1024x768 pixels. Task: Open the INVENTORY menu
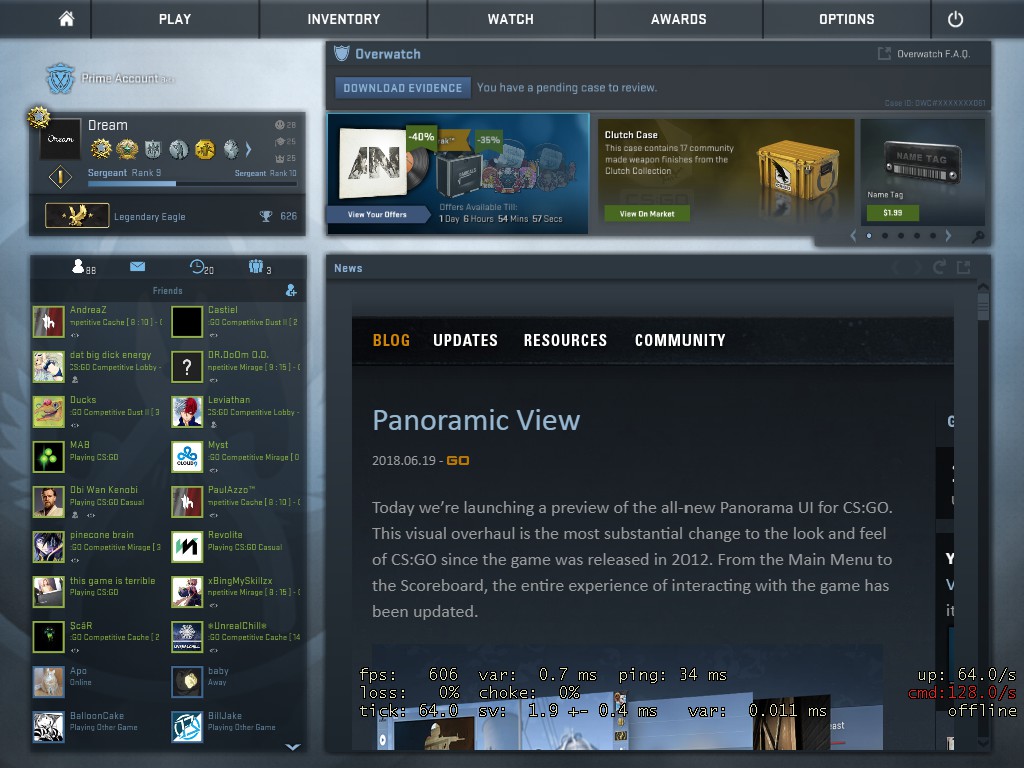coord(344,19)
